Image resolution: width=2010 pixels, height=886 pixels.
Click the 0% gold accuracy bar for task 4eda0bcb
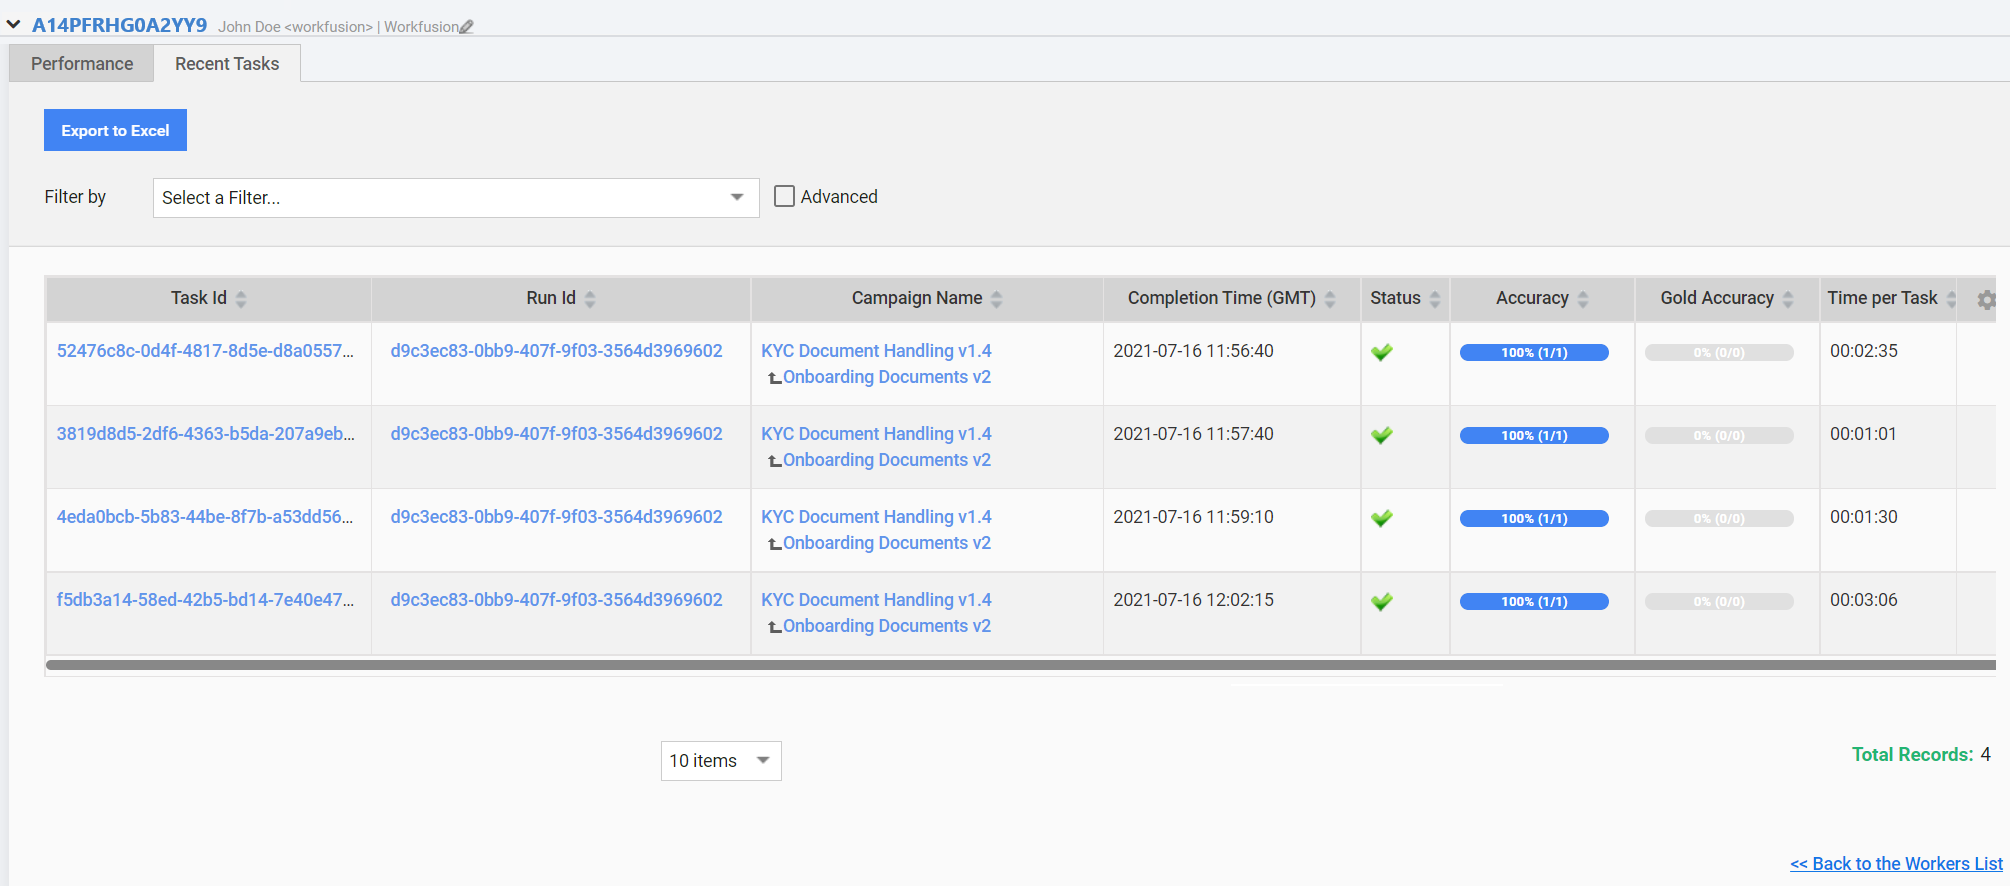point(1719,518)
